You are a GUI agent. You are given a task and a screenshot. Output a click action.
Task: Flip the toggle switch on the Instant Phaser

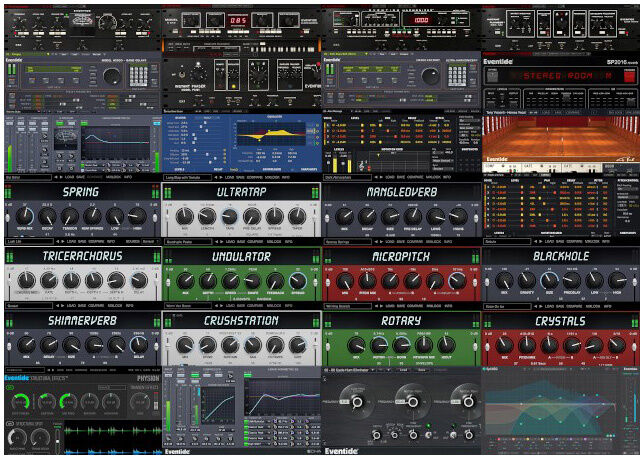(180, 75)
